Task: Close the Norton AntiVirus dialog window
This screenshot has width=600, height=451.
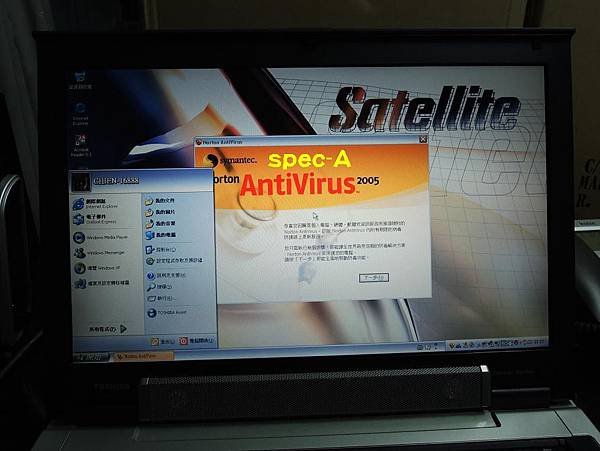Action: tap(422, 140)
